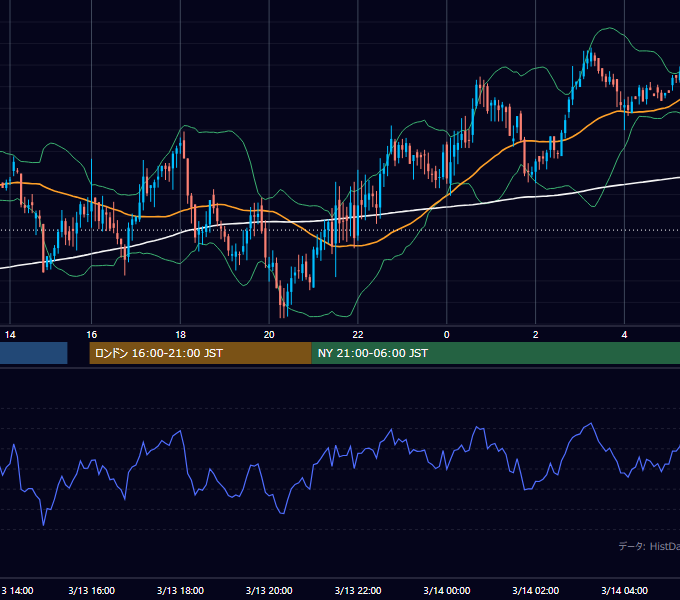Click the hour label 14 on price chart axis
Viewport: 680px width, 600px height.
click(10, 335)
